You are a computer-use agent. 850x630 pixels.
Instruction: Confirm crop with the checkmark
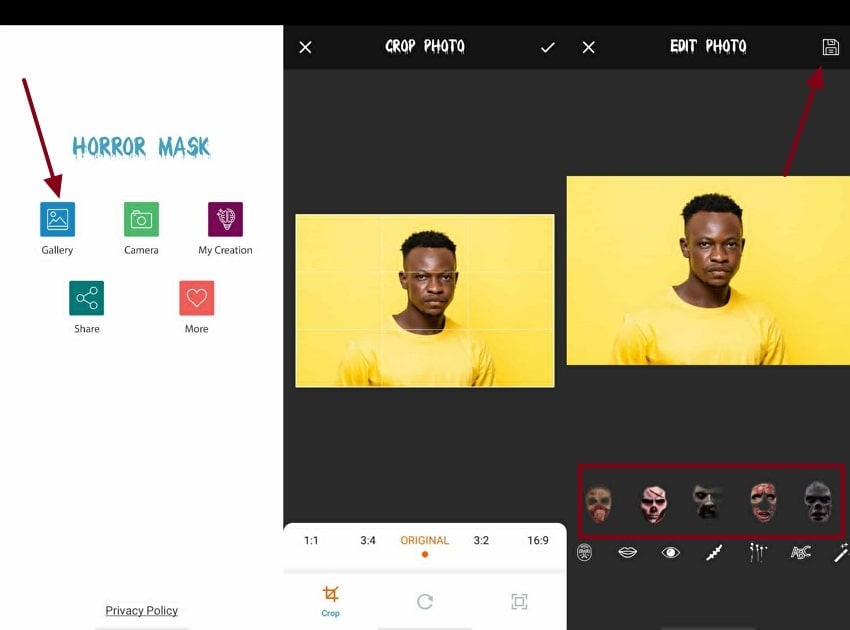[548, 48]
